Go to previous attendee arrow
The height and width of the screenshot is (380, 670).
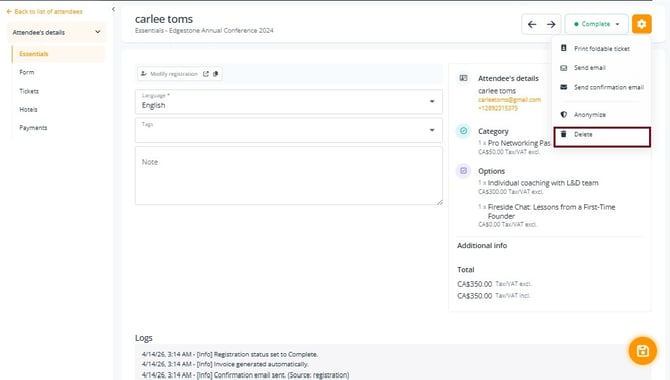point(532,24)
